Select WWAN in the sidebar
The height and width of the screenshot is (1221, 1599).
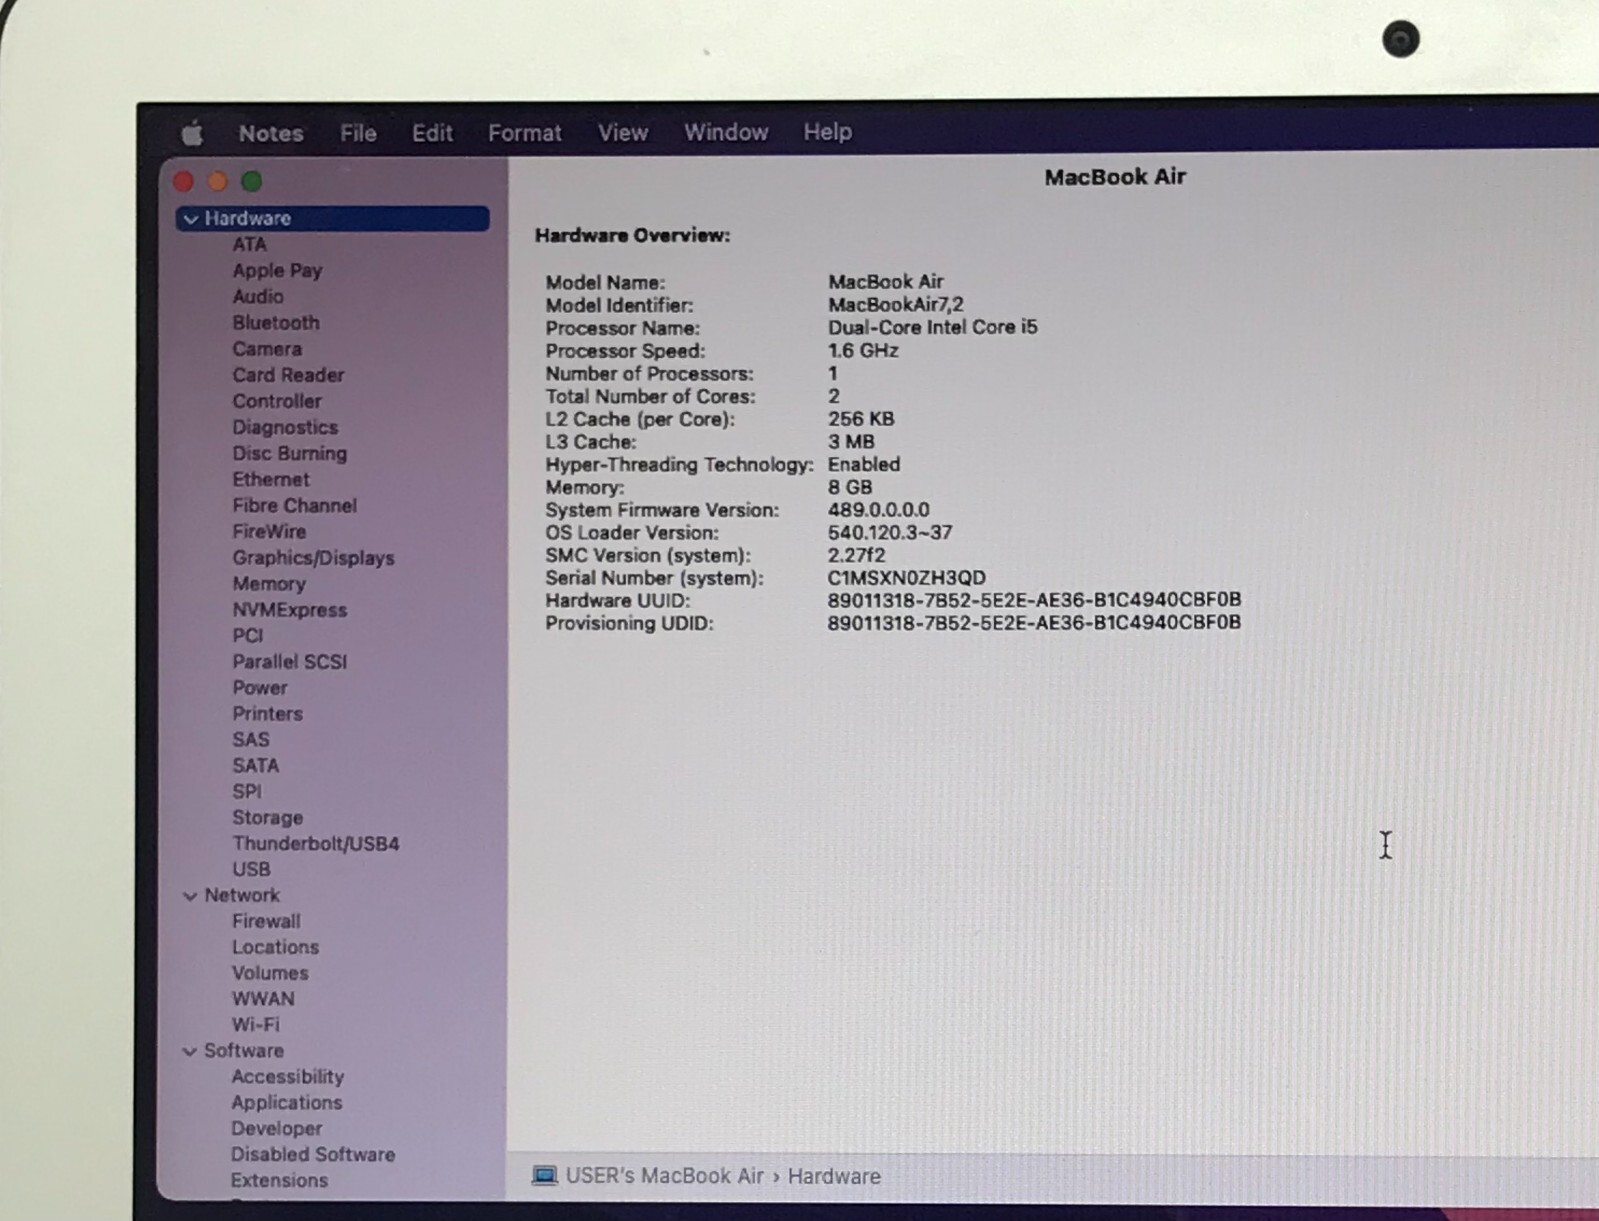click(263, 1000)
